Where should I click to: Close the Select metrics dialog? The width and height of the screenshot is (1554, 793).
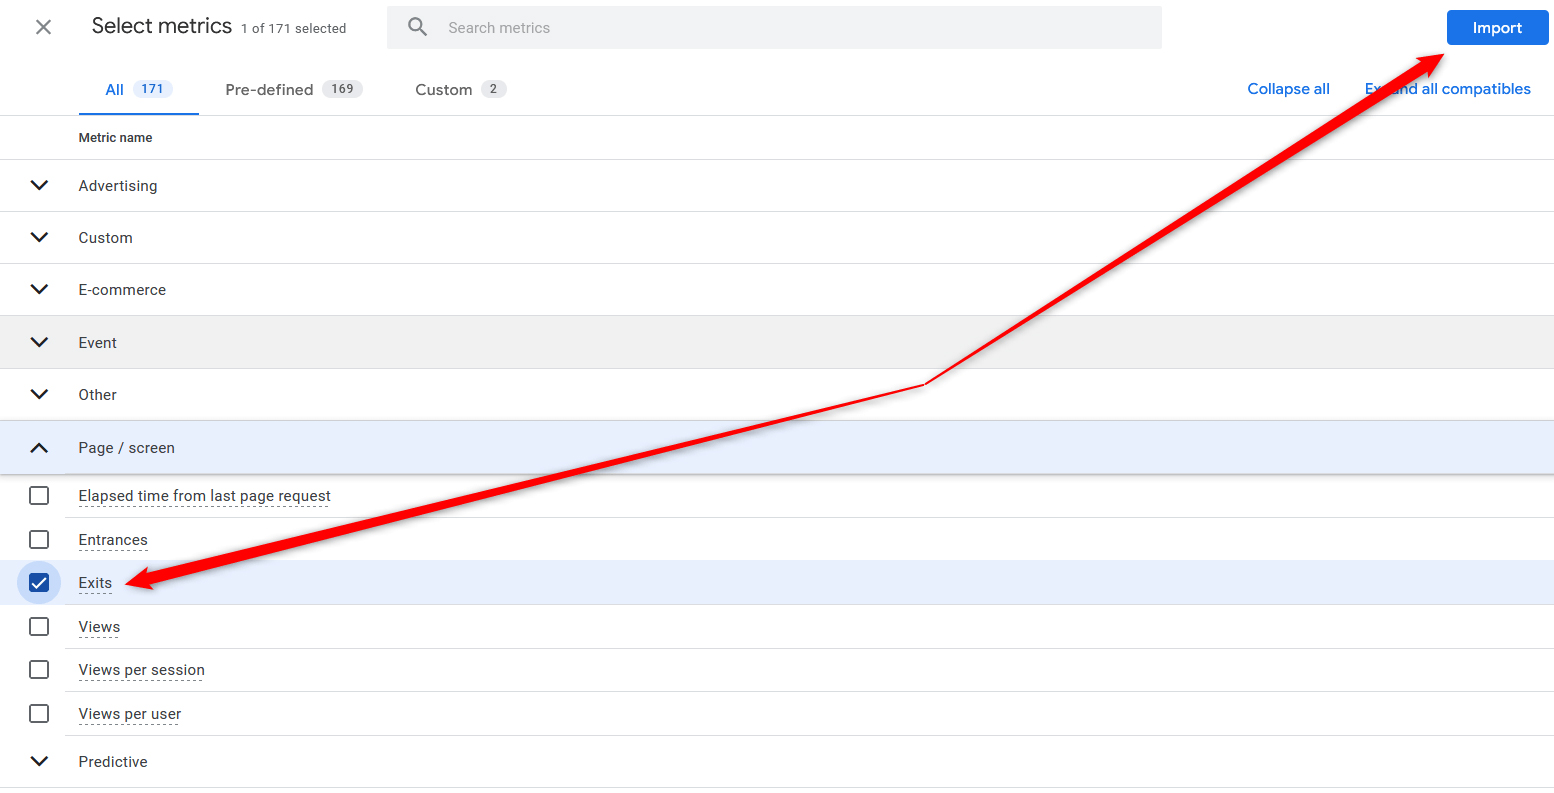click(x=43, y=27)
